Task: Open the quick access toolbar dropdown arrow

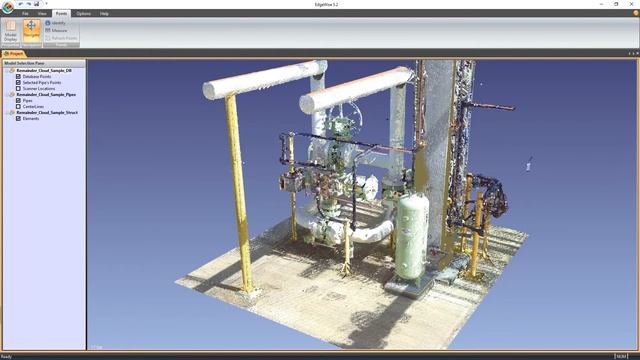Action: coord(46,4)
